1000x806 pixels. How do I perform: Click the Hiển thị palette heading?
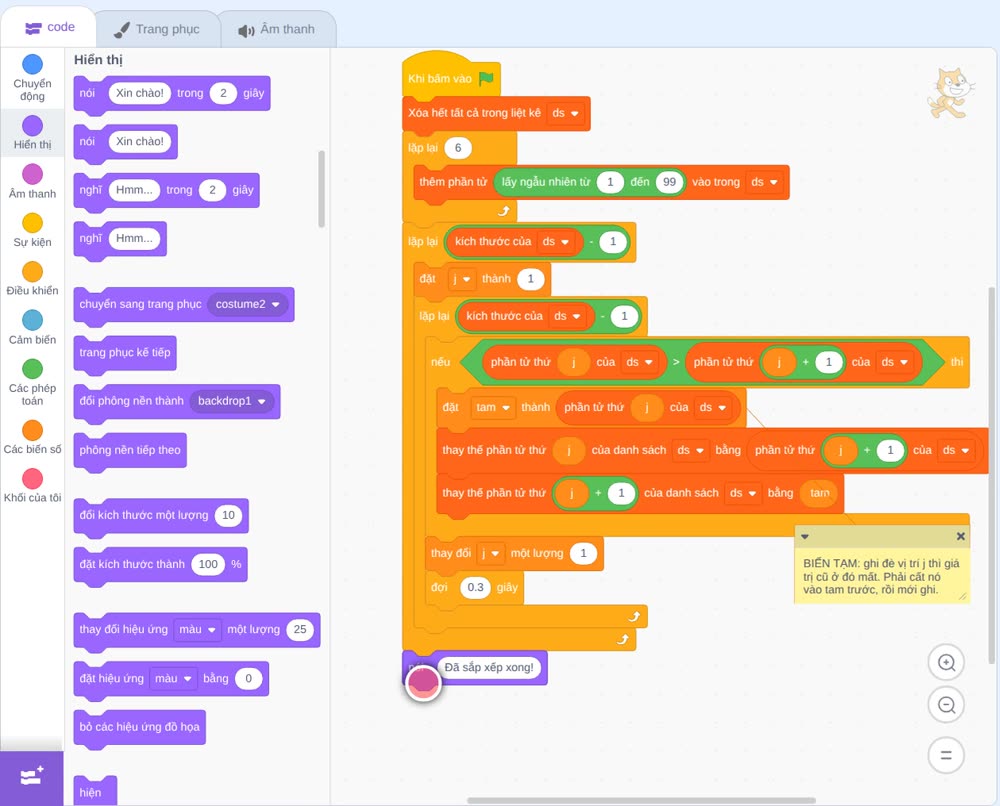98,60
